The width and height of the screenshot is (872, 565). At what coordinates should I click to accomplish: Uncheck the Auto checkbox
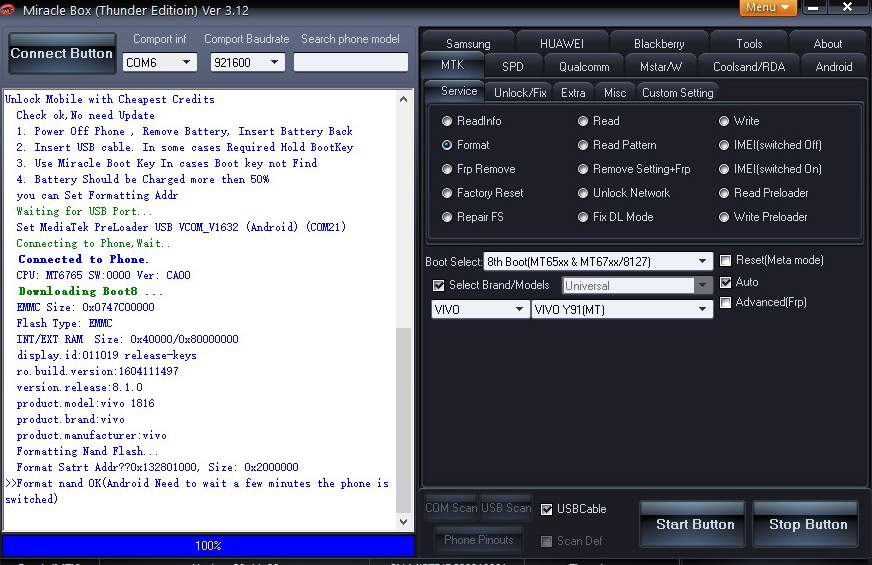tap(725, 282)
